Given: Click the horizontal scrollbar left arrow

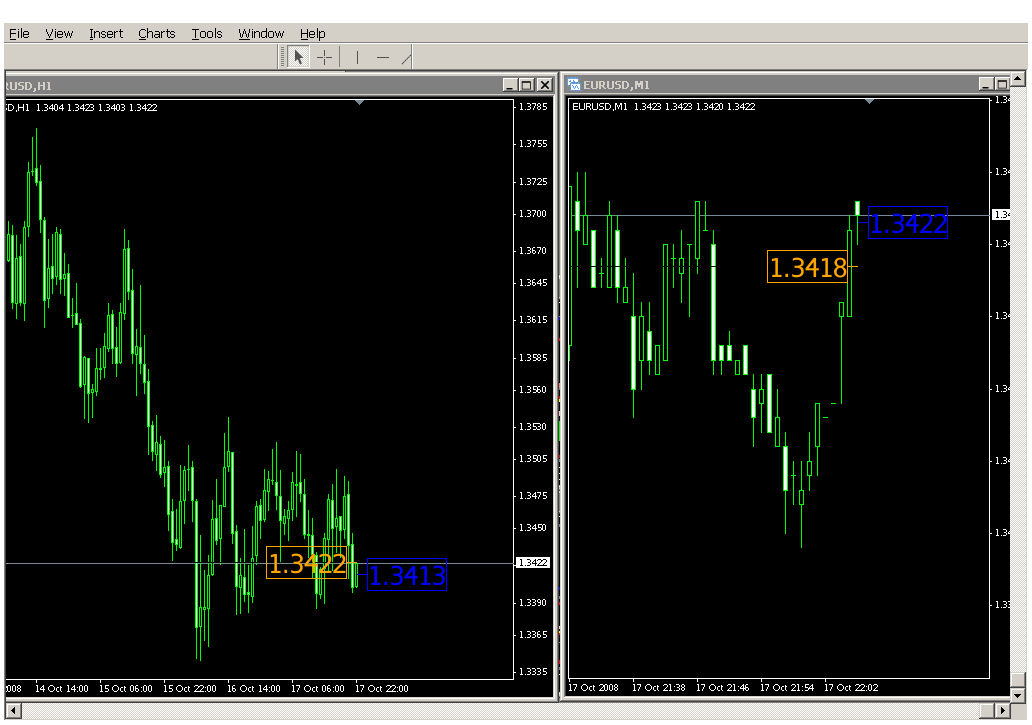Looking at the screenshot, I should 13,711.
